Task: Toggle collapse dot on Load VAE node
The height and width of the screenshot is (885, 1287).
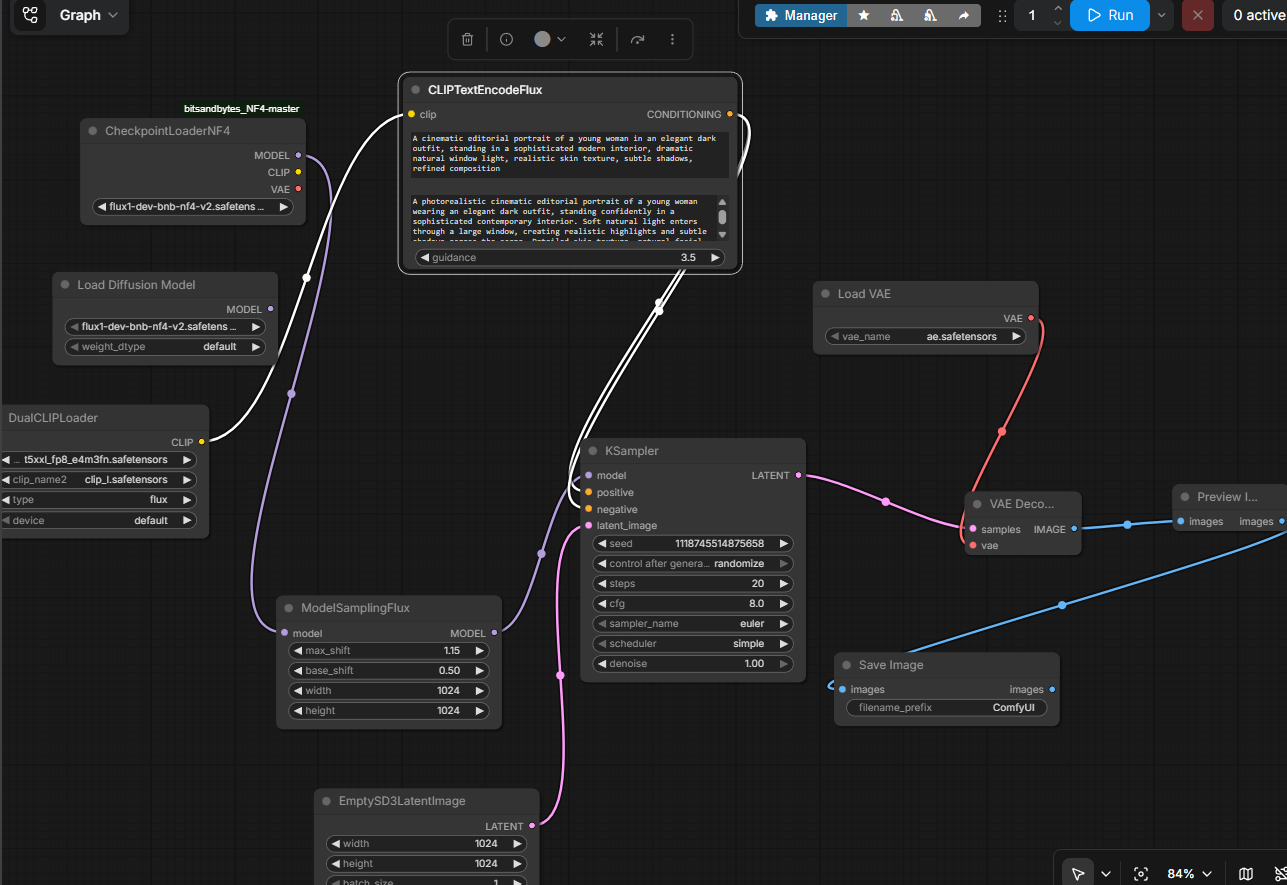Action: coord(826,294)
